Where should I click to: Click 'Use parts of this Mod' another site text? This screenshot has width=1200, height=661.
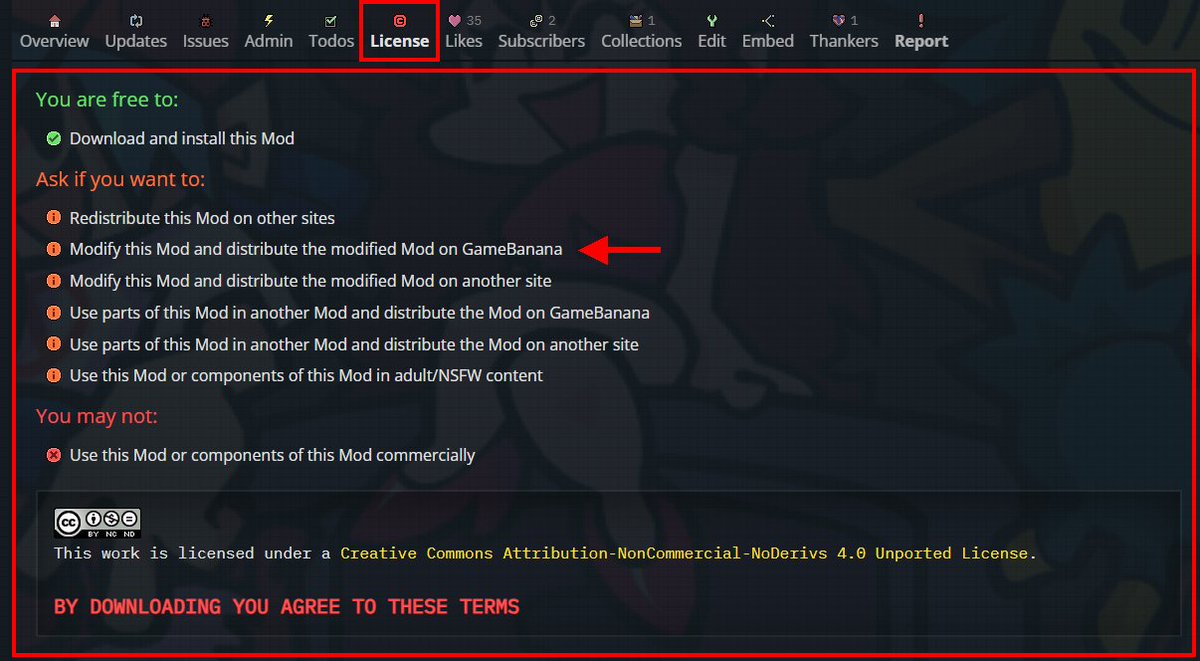(x=354, y=344)
